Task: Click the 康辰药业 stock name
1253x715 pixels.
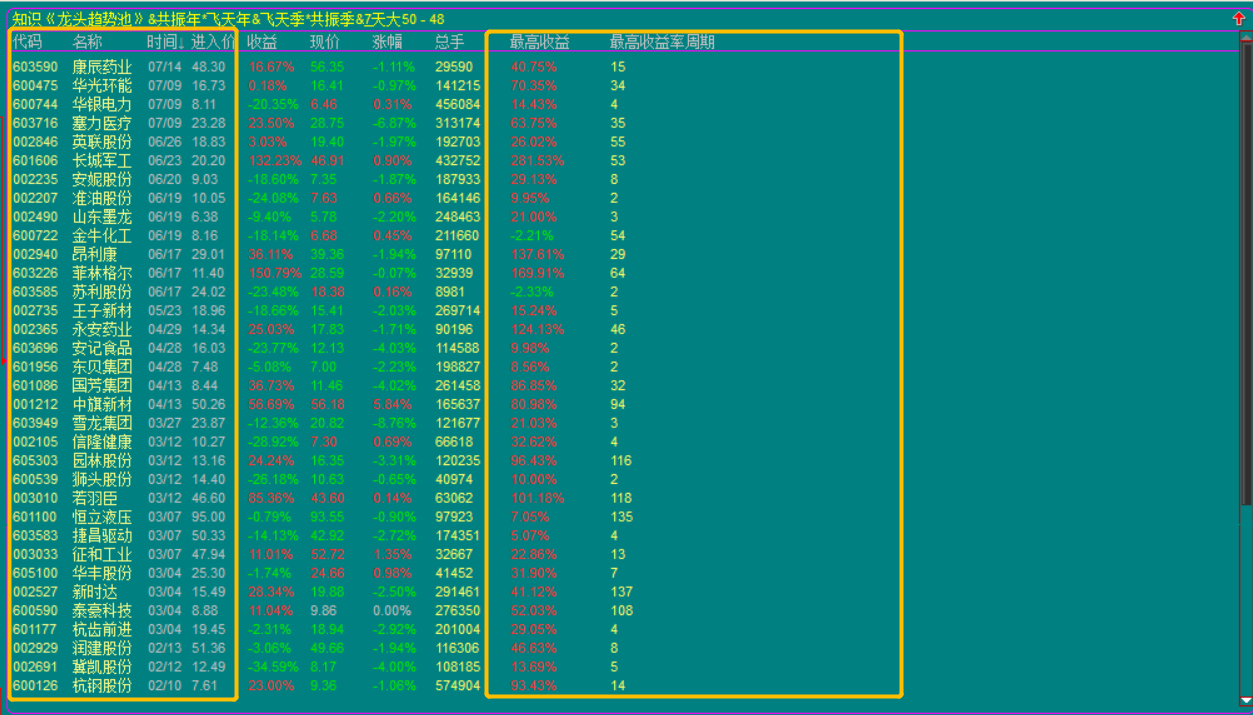Action: (102, 67)
